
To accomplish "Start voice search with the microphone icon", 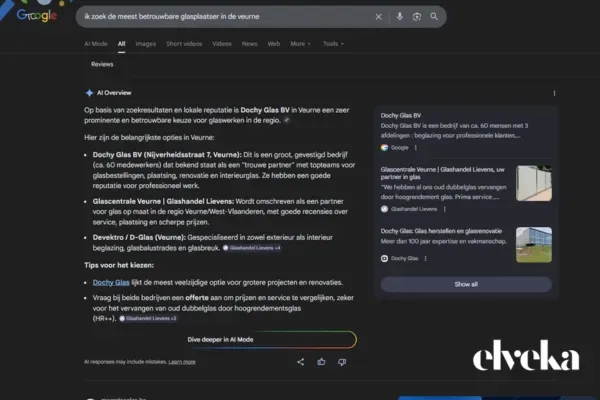I will [399, 16].
